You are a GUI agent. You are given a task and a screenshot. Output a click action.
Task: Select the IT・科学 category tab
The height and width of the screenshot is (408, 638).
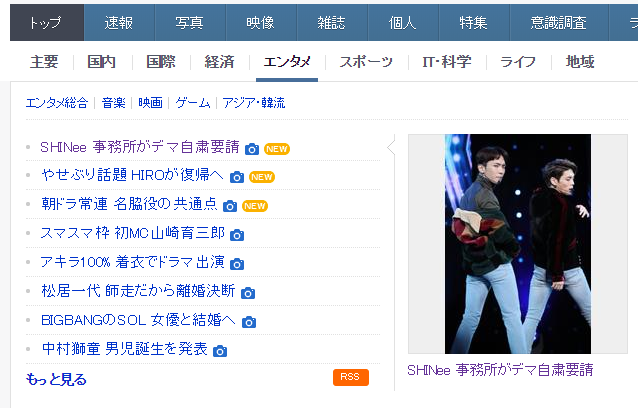click(447, 62)
